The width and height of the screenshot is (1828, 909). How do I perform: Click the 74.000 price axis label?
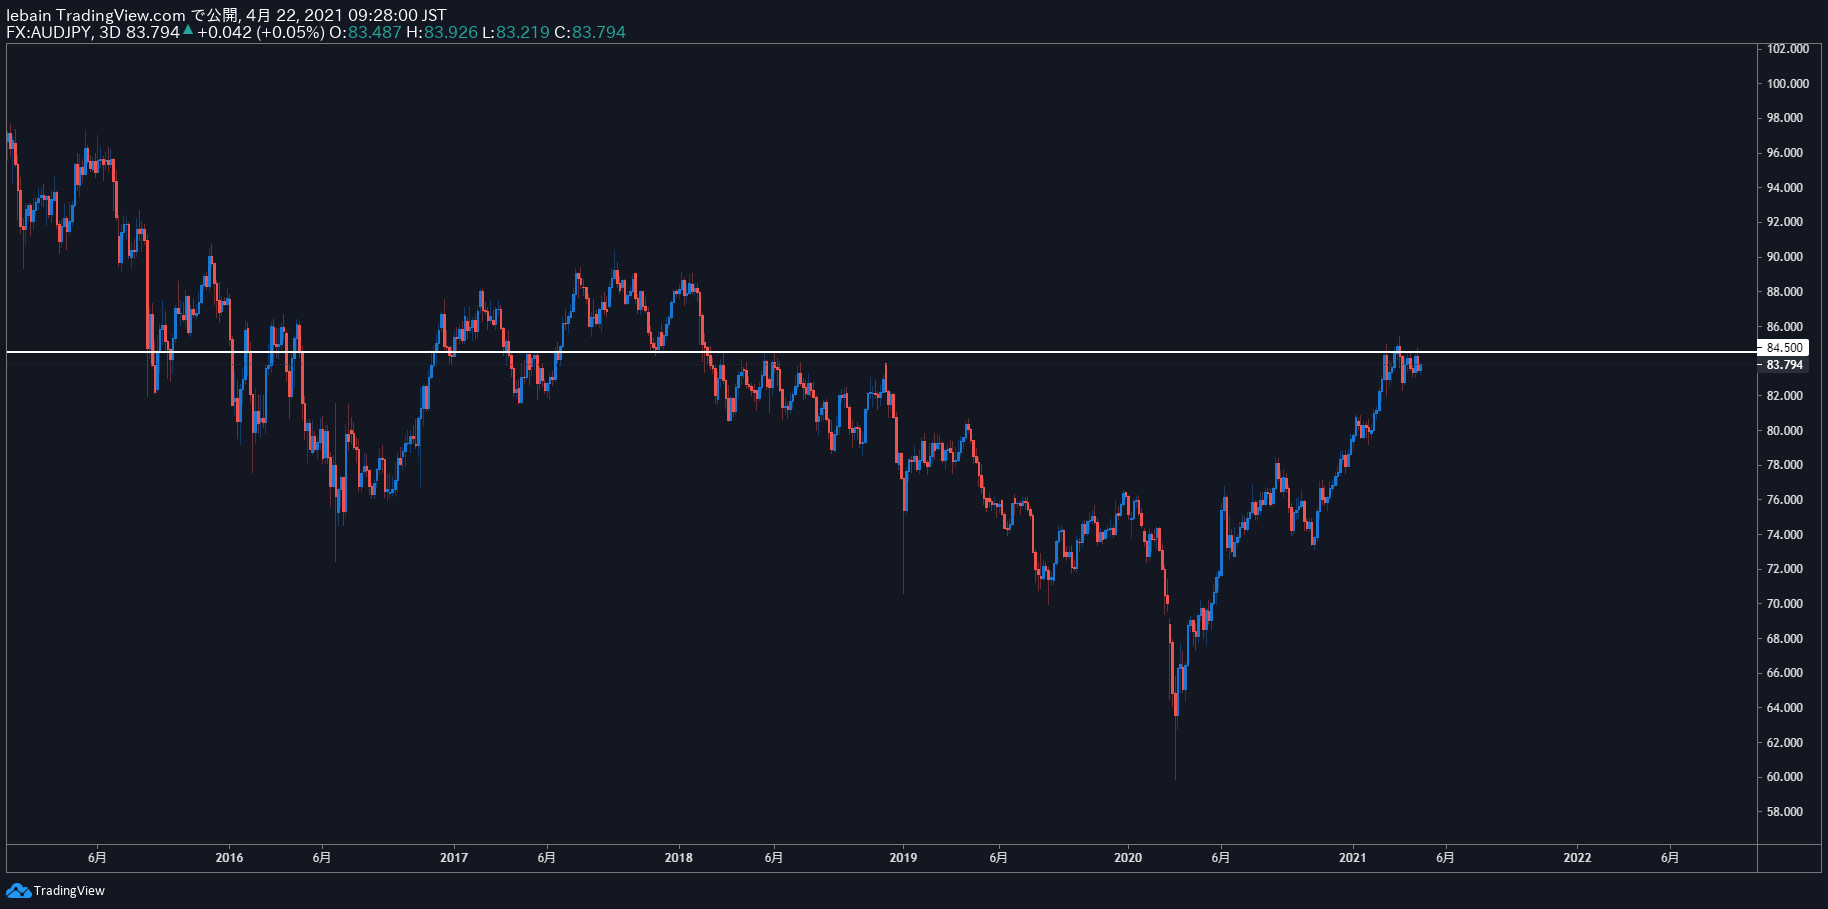1784,535
